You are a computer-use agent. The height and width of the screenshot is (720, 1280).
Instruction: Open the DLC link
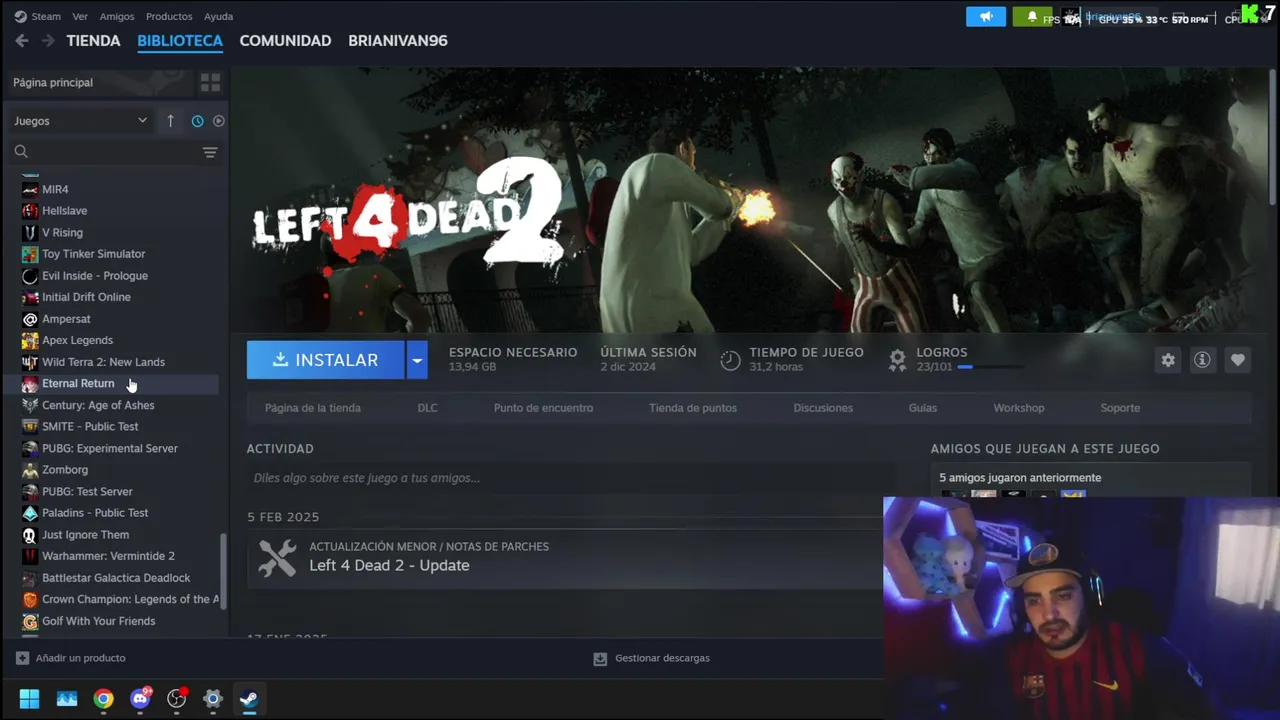pos(427,408)
